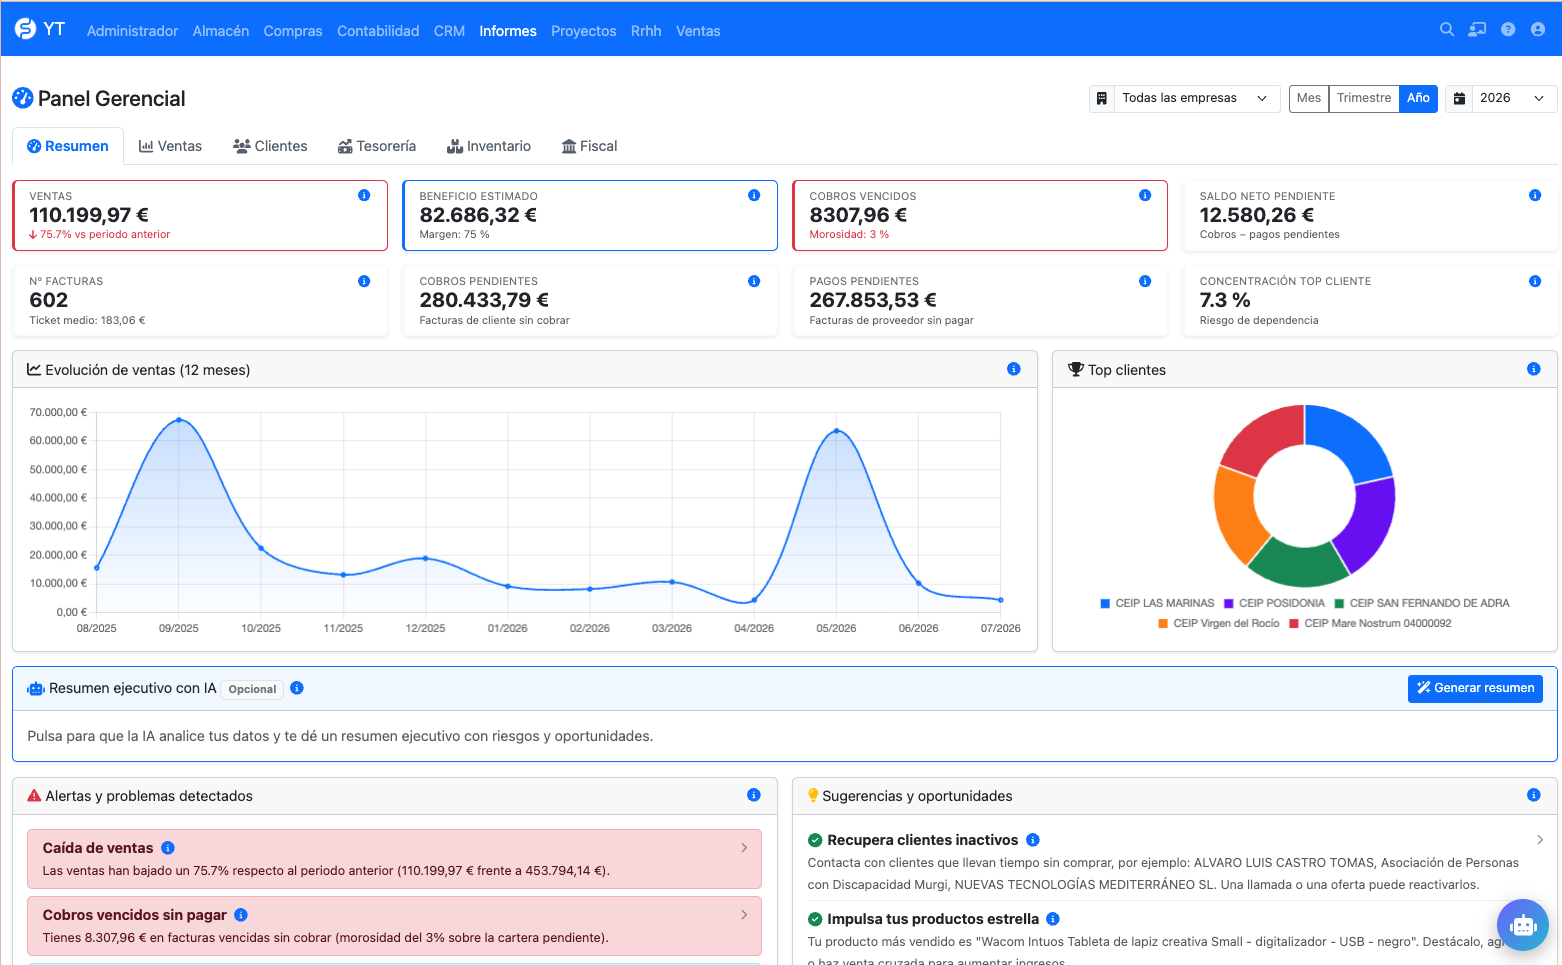Toggle CEIP POSIDONIA legend color swatch
This screenshot has width=1562, height=965.
click(1229, 603)
